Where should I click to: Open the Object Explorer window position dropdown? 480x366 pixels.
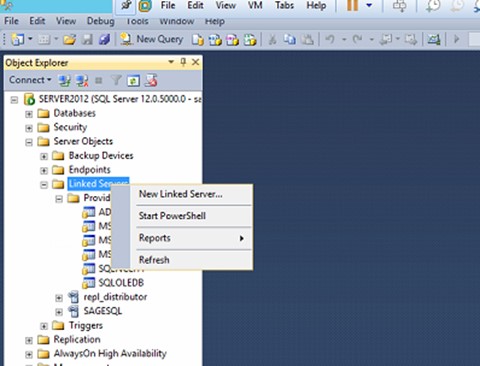(171, 62)
